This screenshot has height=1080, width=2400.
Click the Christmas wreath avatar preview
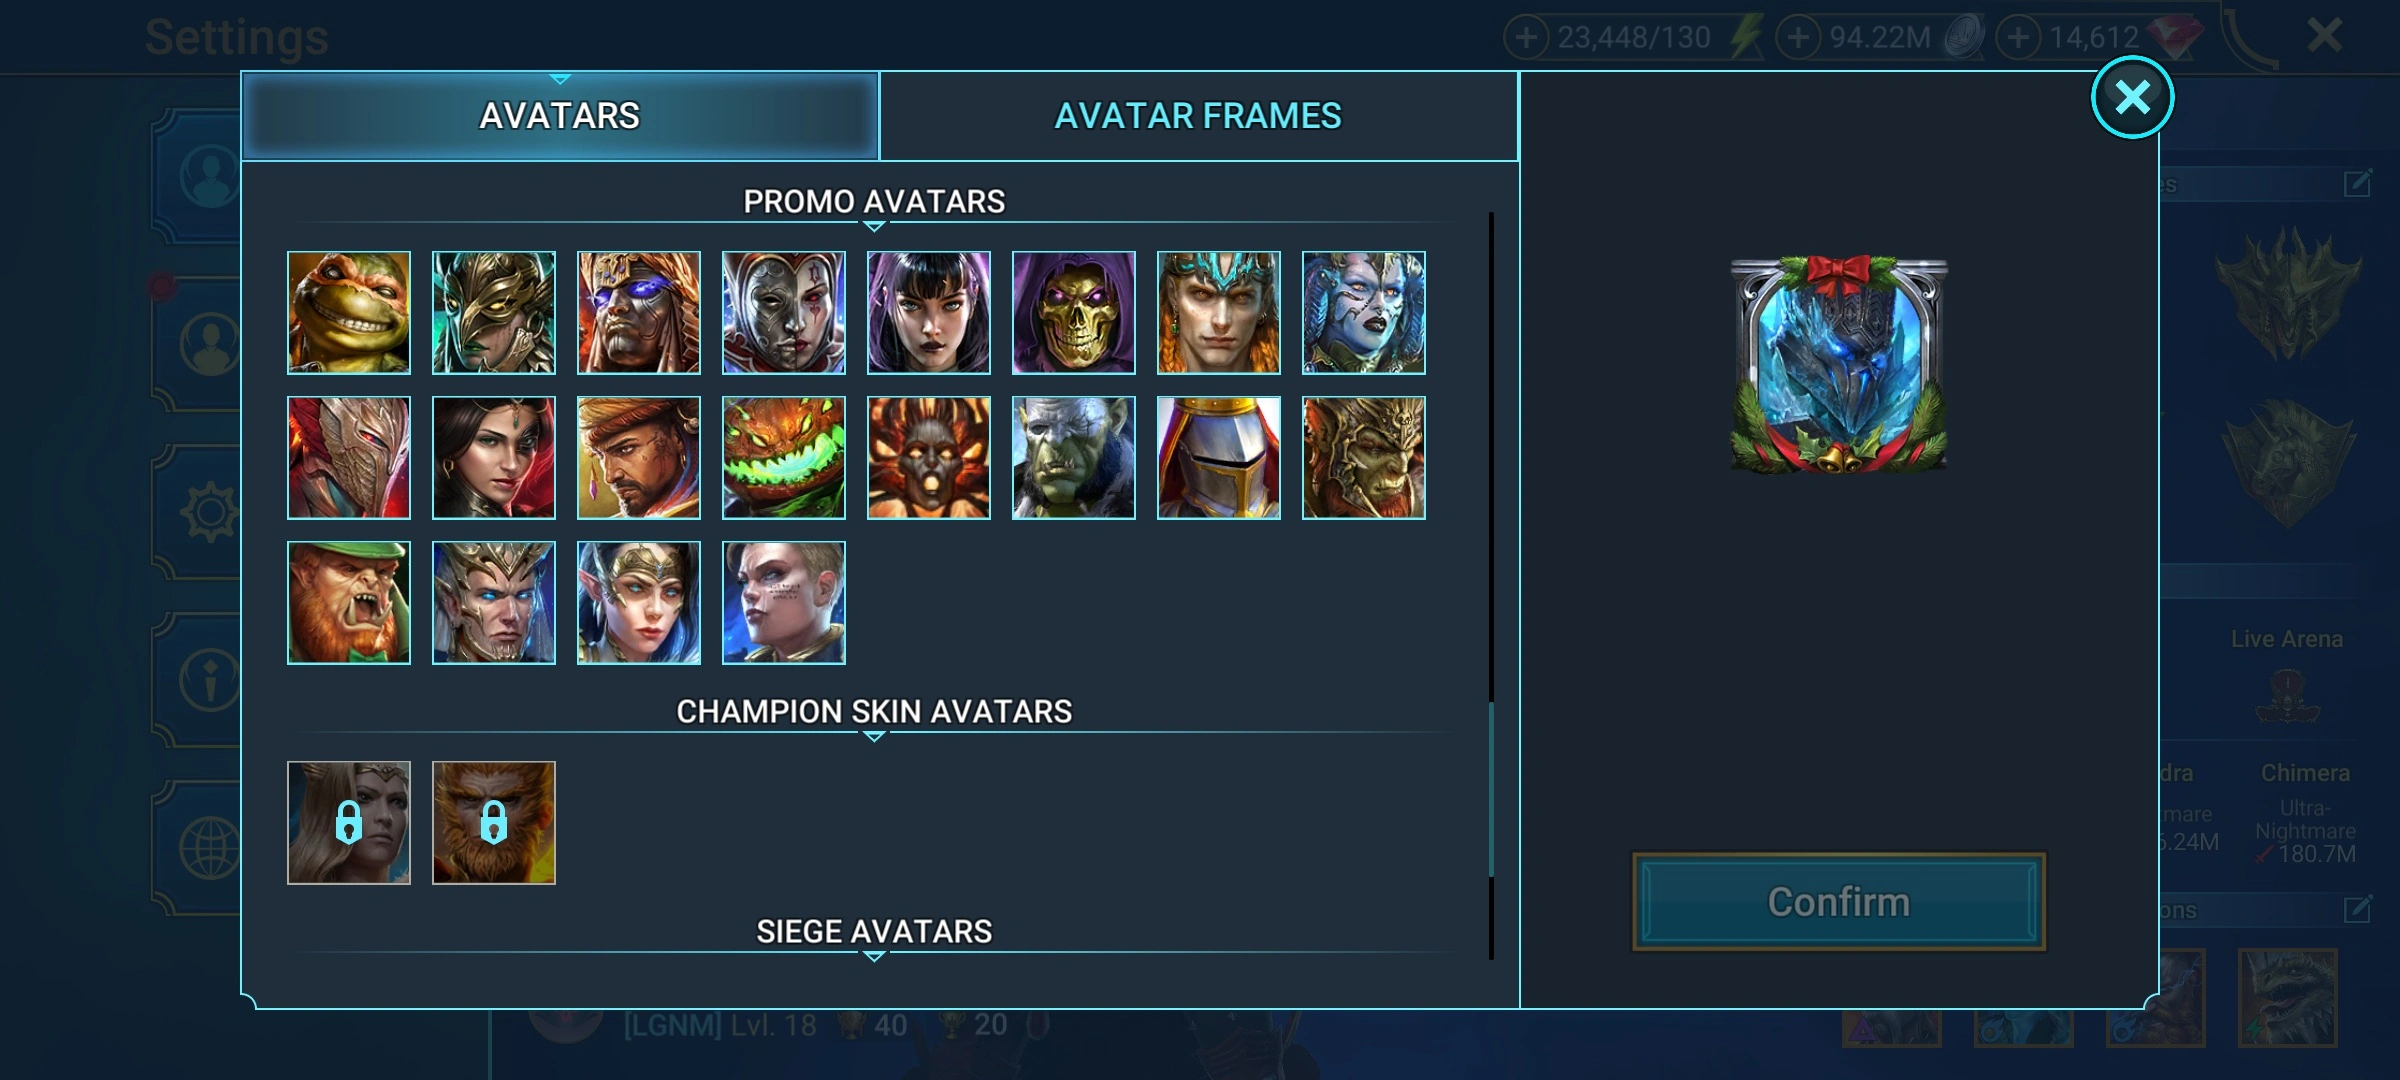pos(1838,364)
